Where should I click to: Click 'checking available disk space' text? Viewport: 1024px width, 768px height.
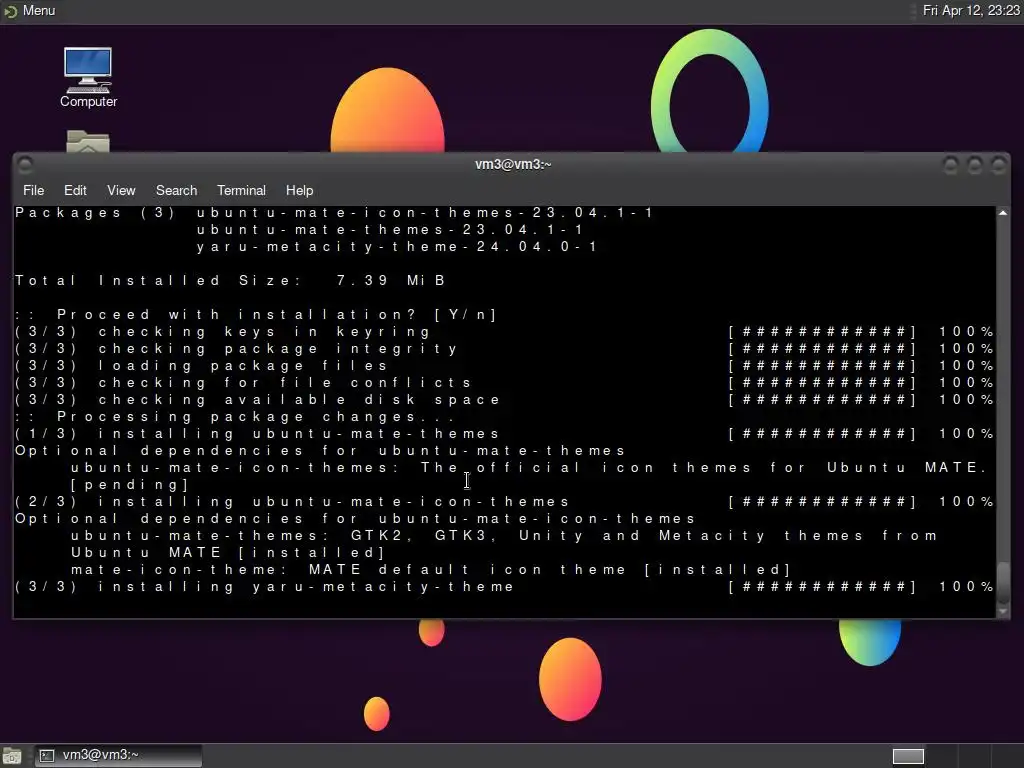click(x=298, y=400)
